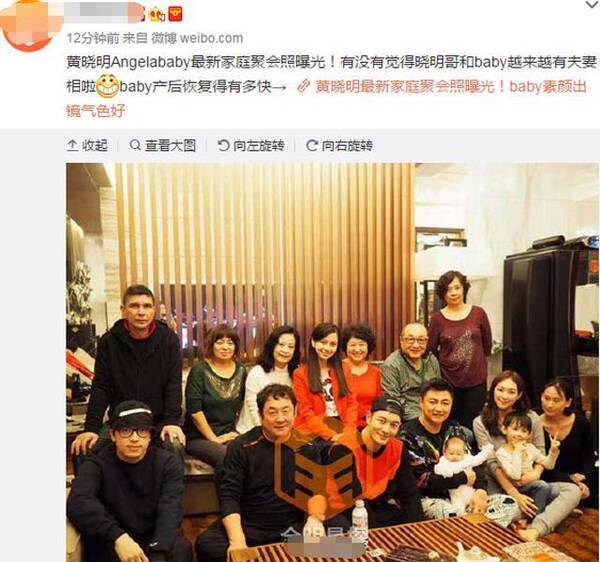The image size is (600, 562).
Task: Click the wrapped link text '镜气色好'
Action: tap(96, 111)
